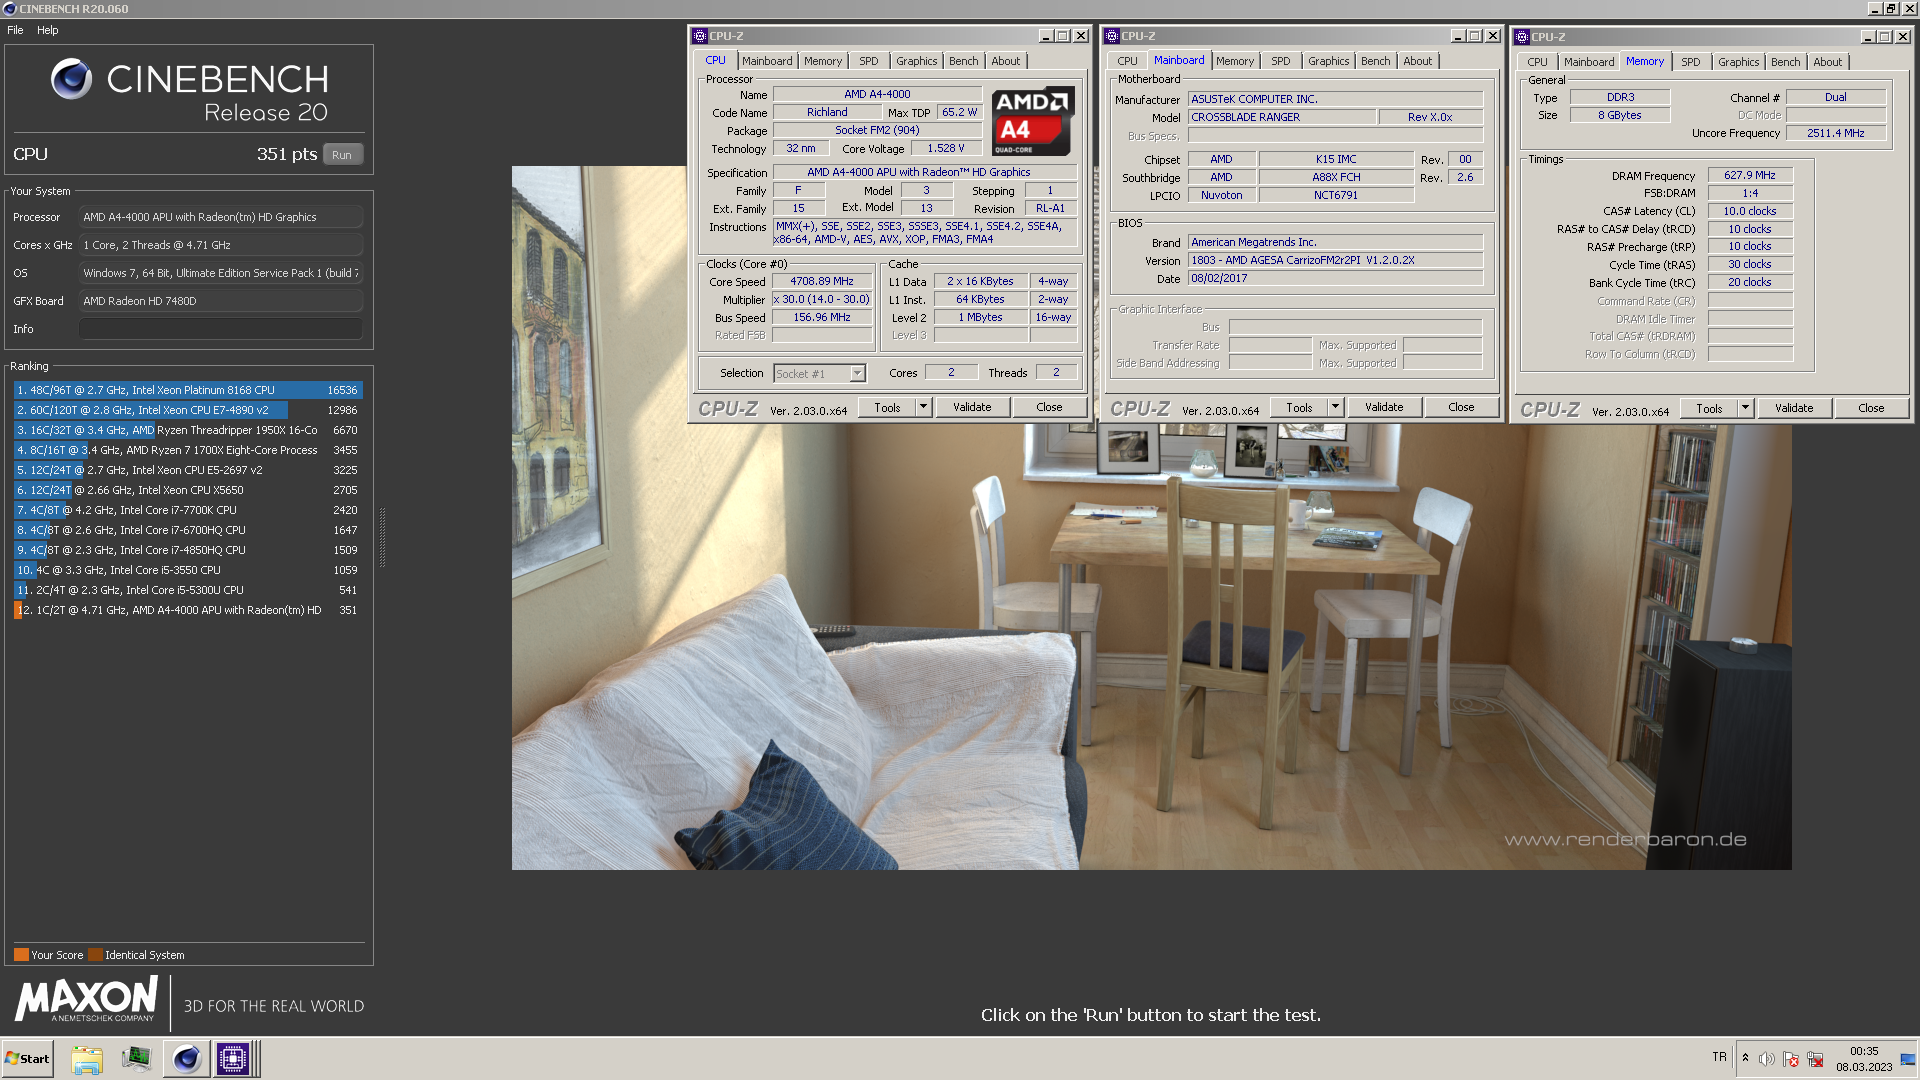
Task: Open Windows Explorer from taskbar
Action: click(87, 1059)
